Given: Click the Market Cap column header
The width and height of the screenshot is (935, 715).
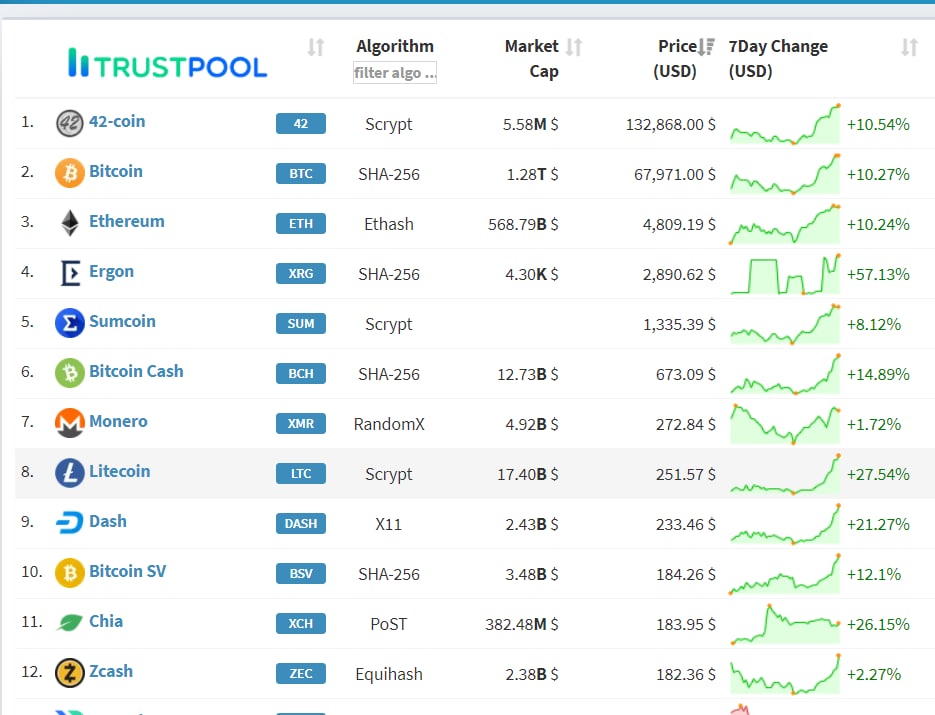Looking at the screenshot, I should point(532,58).
